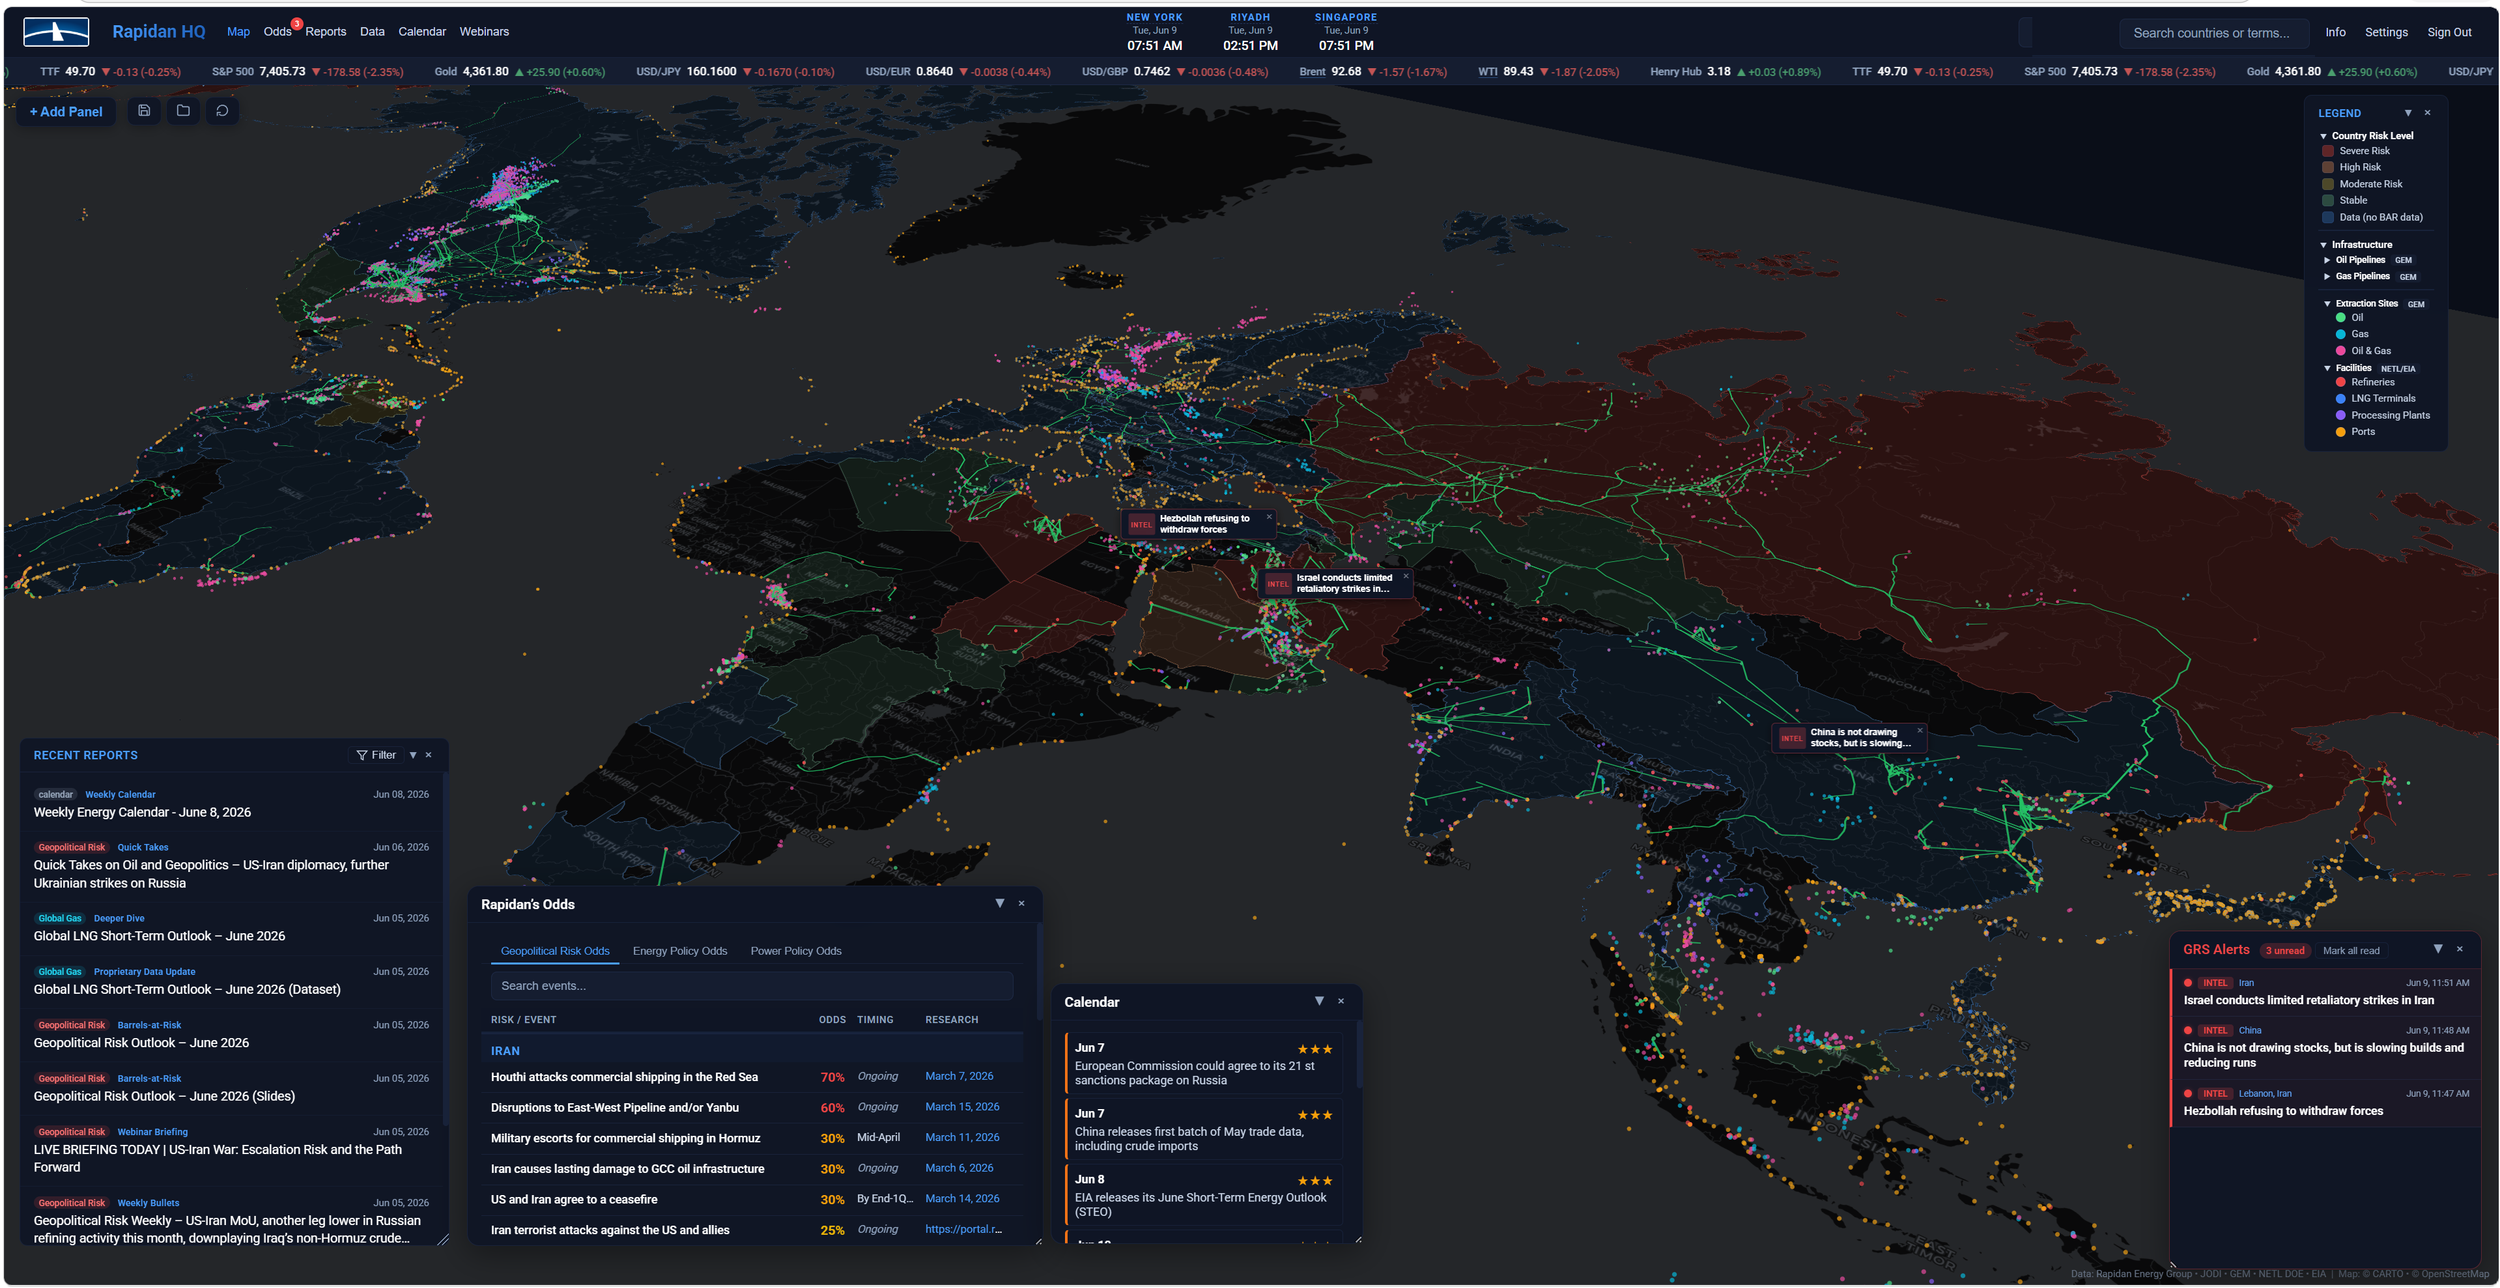Focus the Search events field in Odds
The height and width of the screenshot is (1288, 2500).
click(x=752, y=986)
